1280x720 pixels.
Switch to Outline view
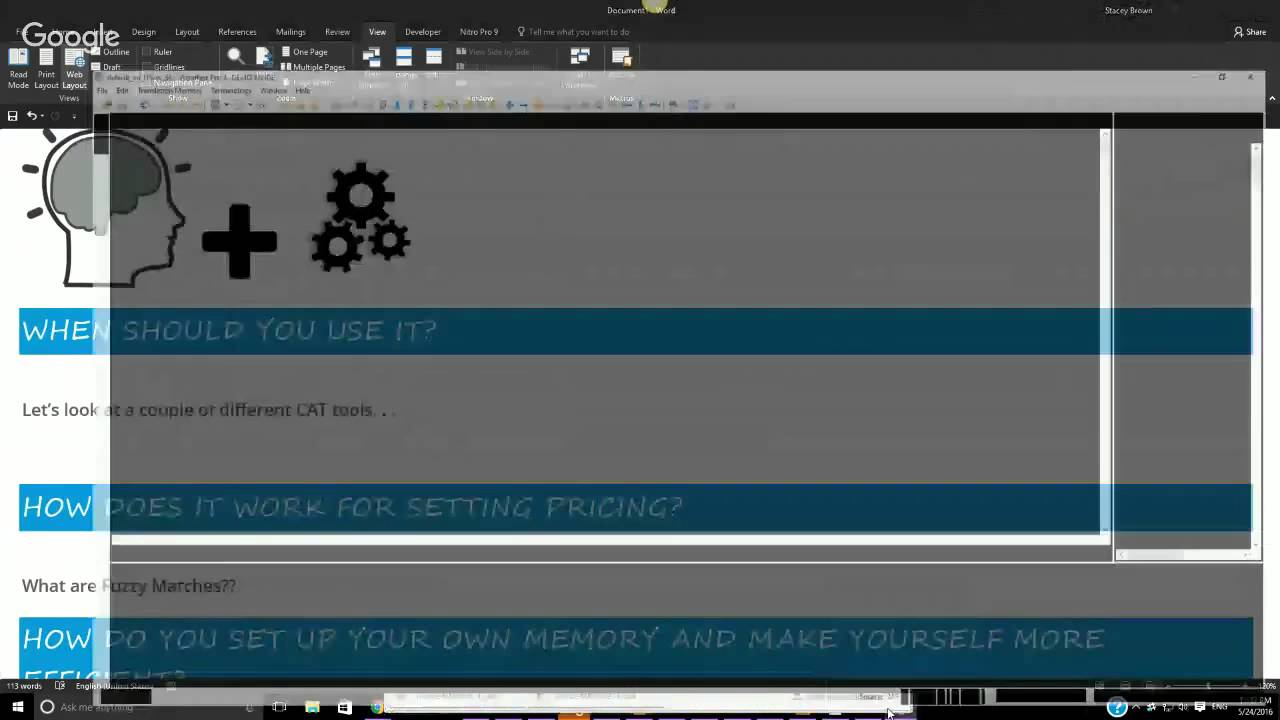[x=111, y=52]
